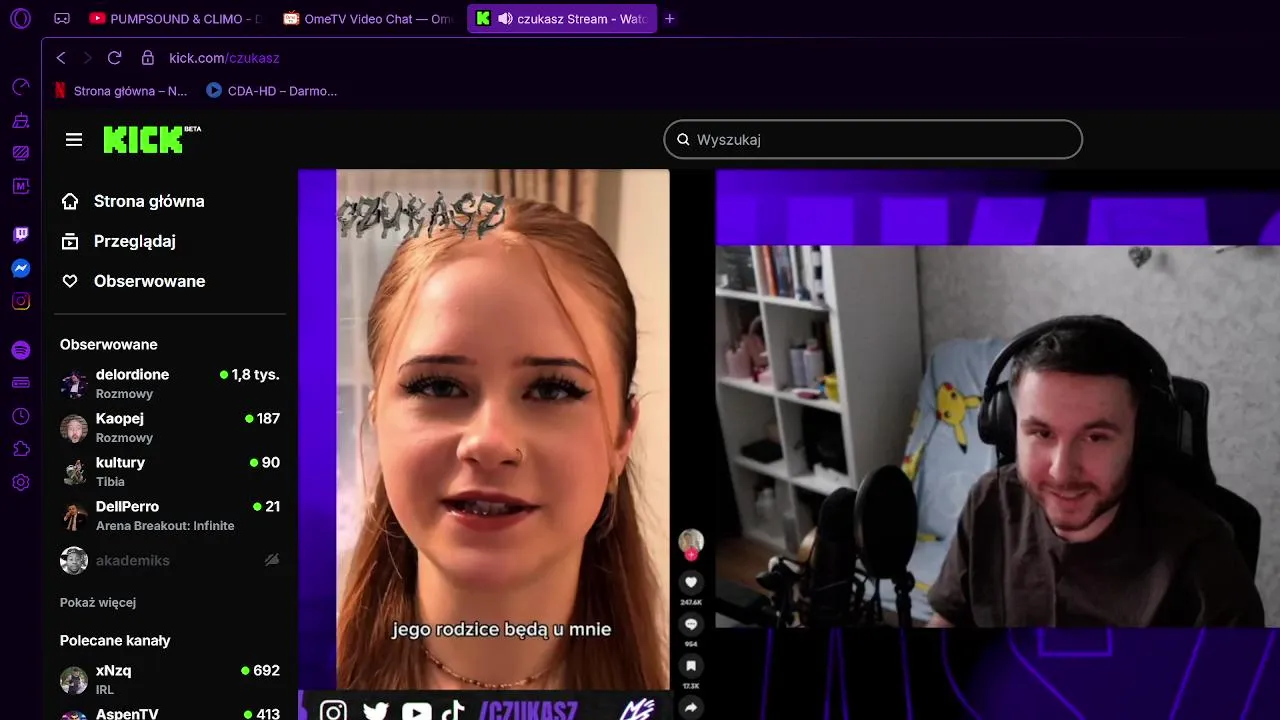Open Instagram panel in browser sidebar
Image resolution: width=1280 pixels, height=720 pixels.
(x=21, y=301)
